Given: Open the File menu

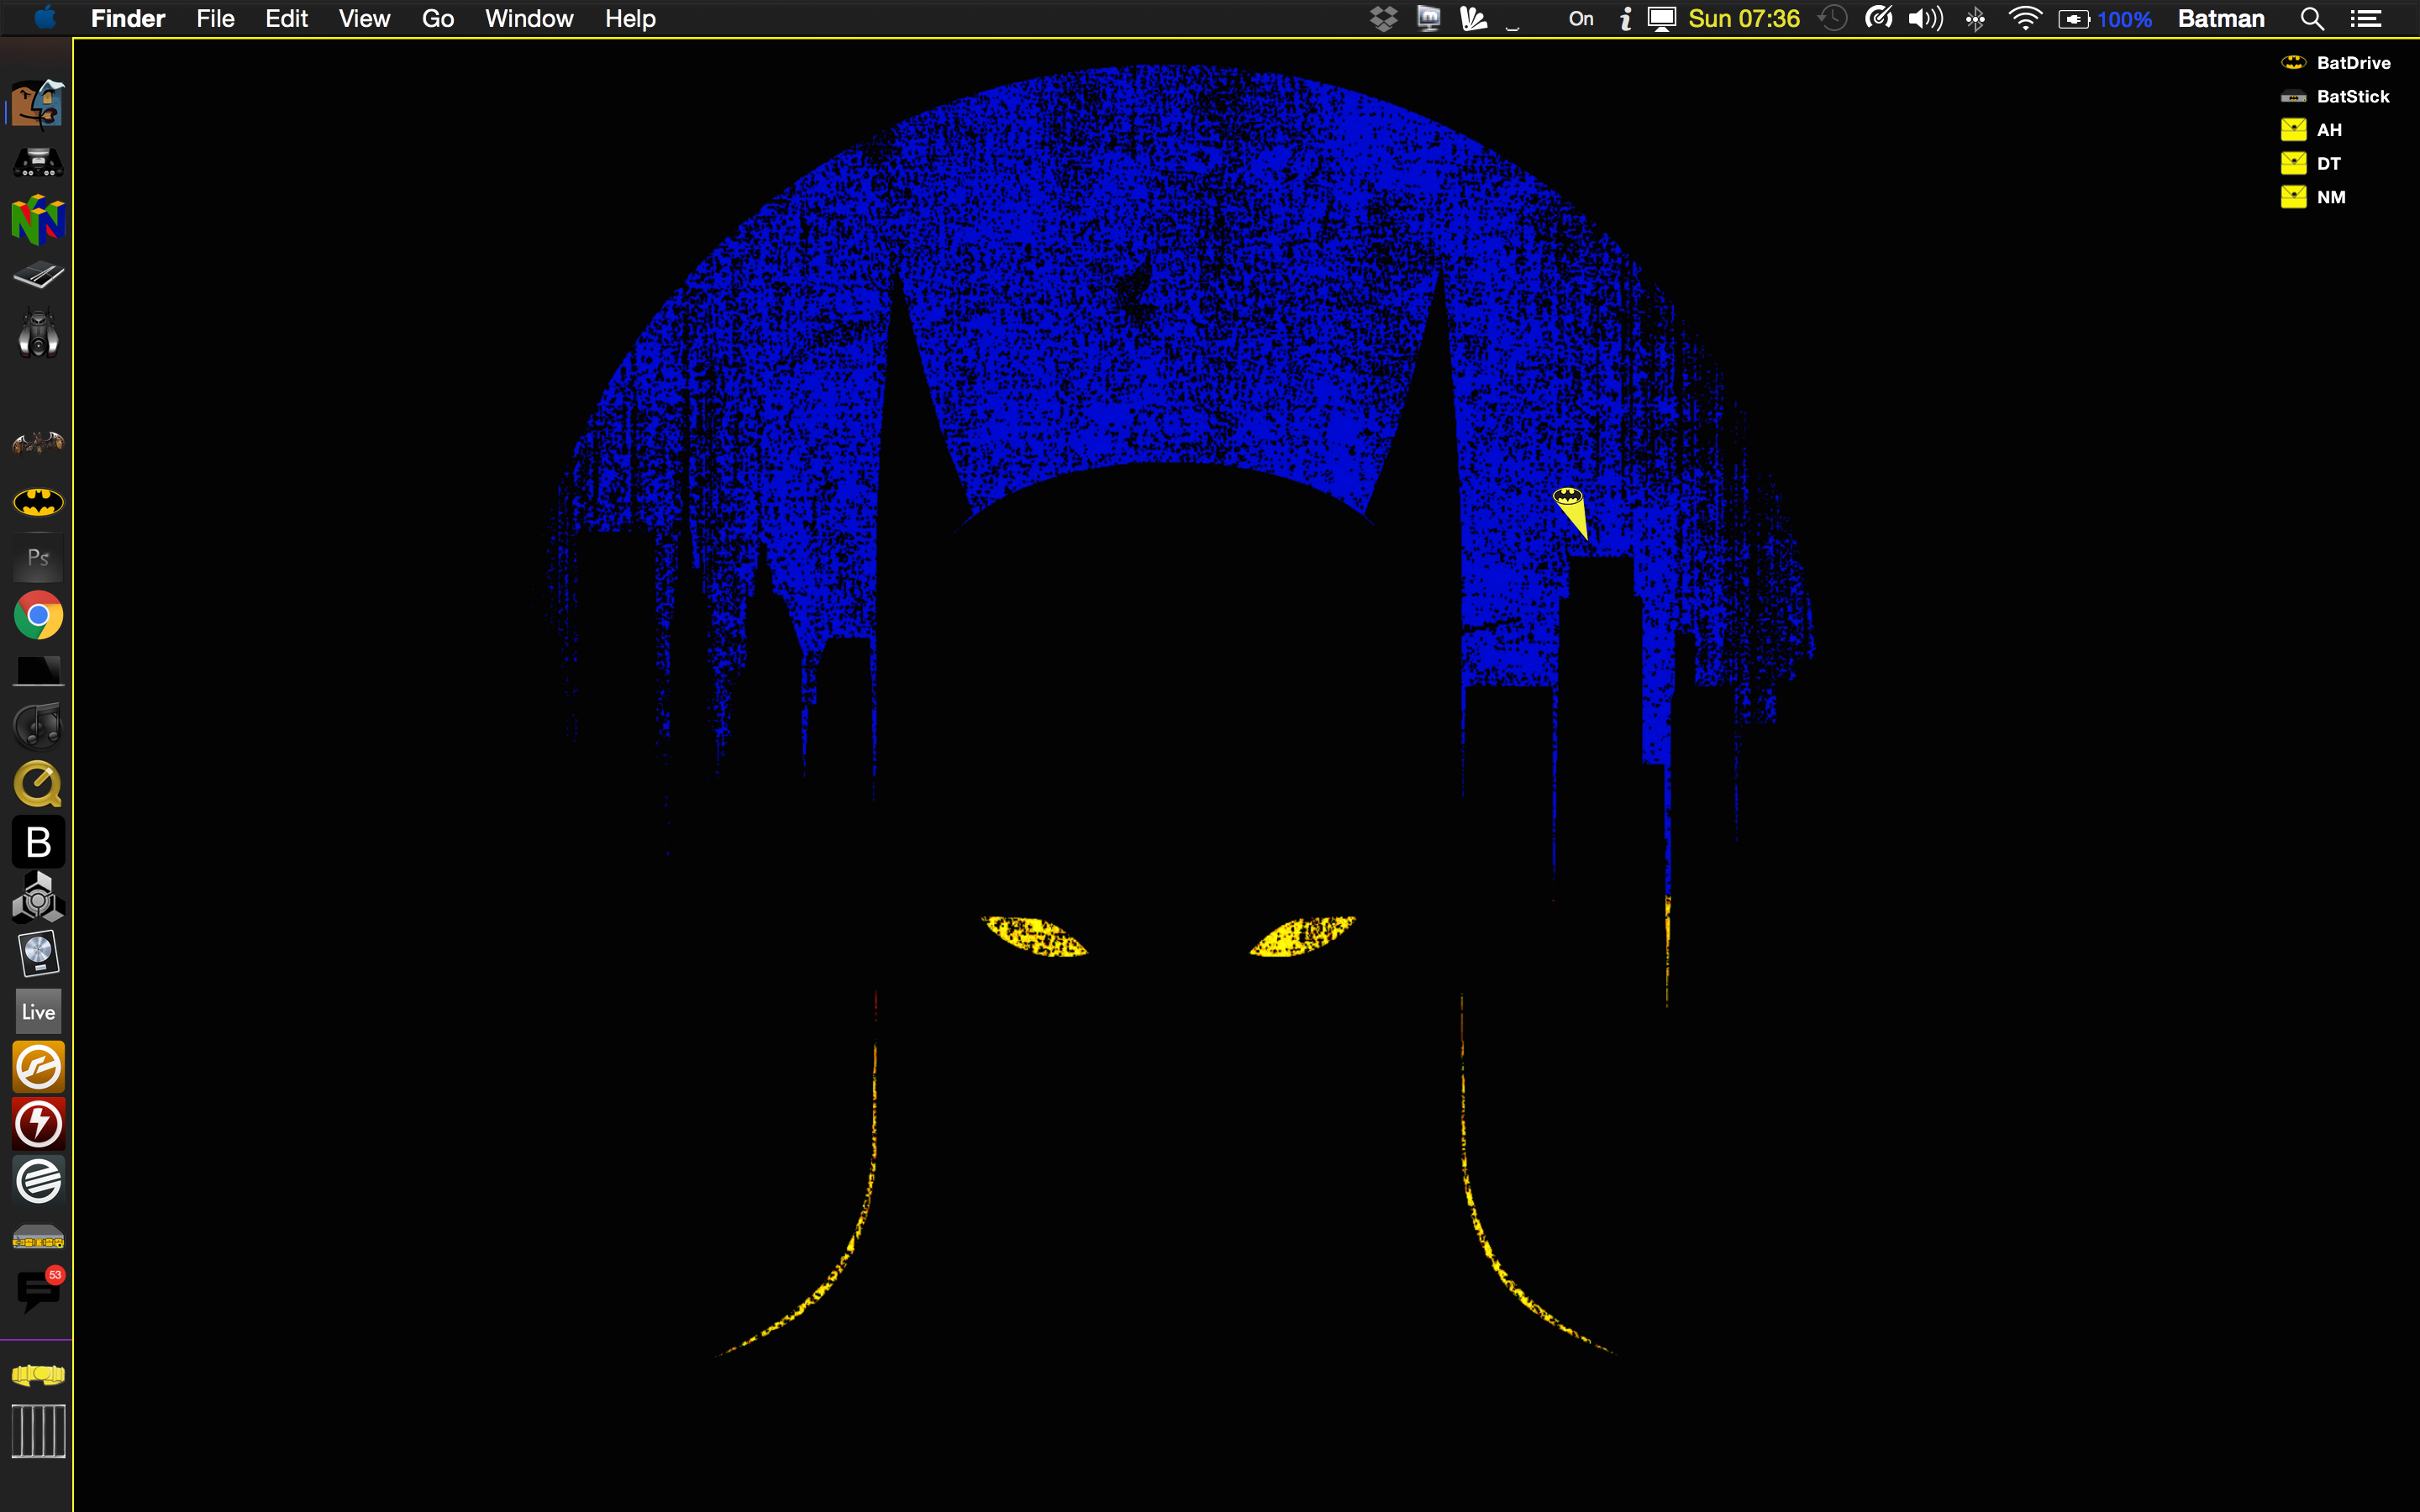Looking at the screenshot, I should 215,19.
